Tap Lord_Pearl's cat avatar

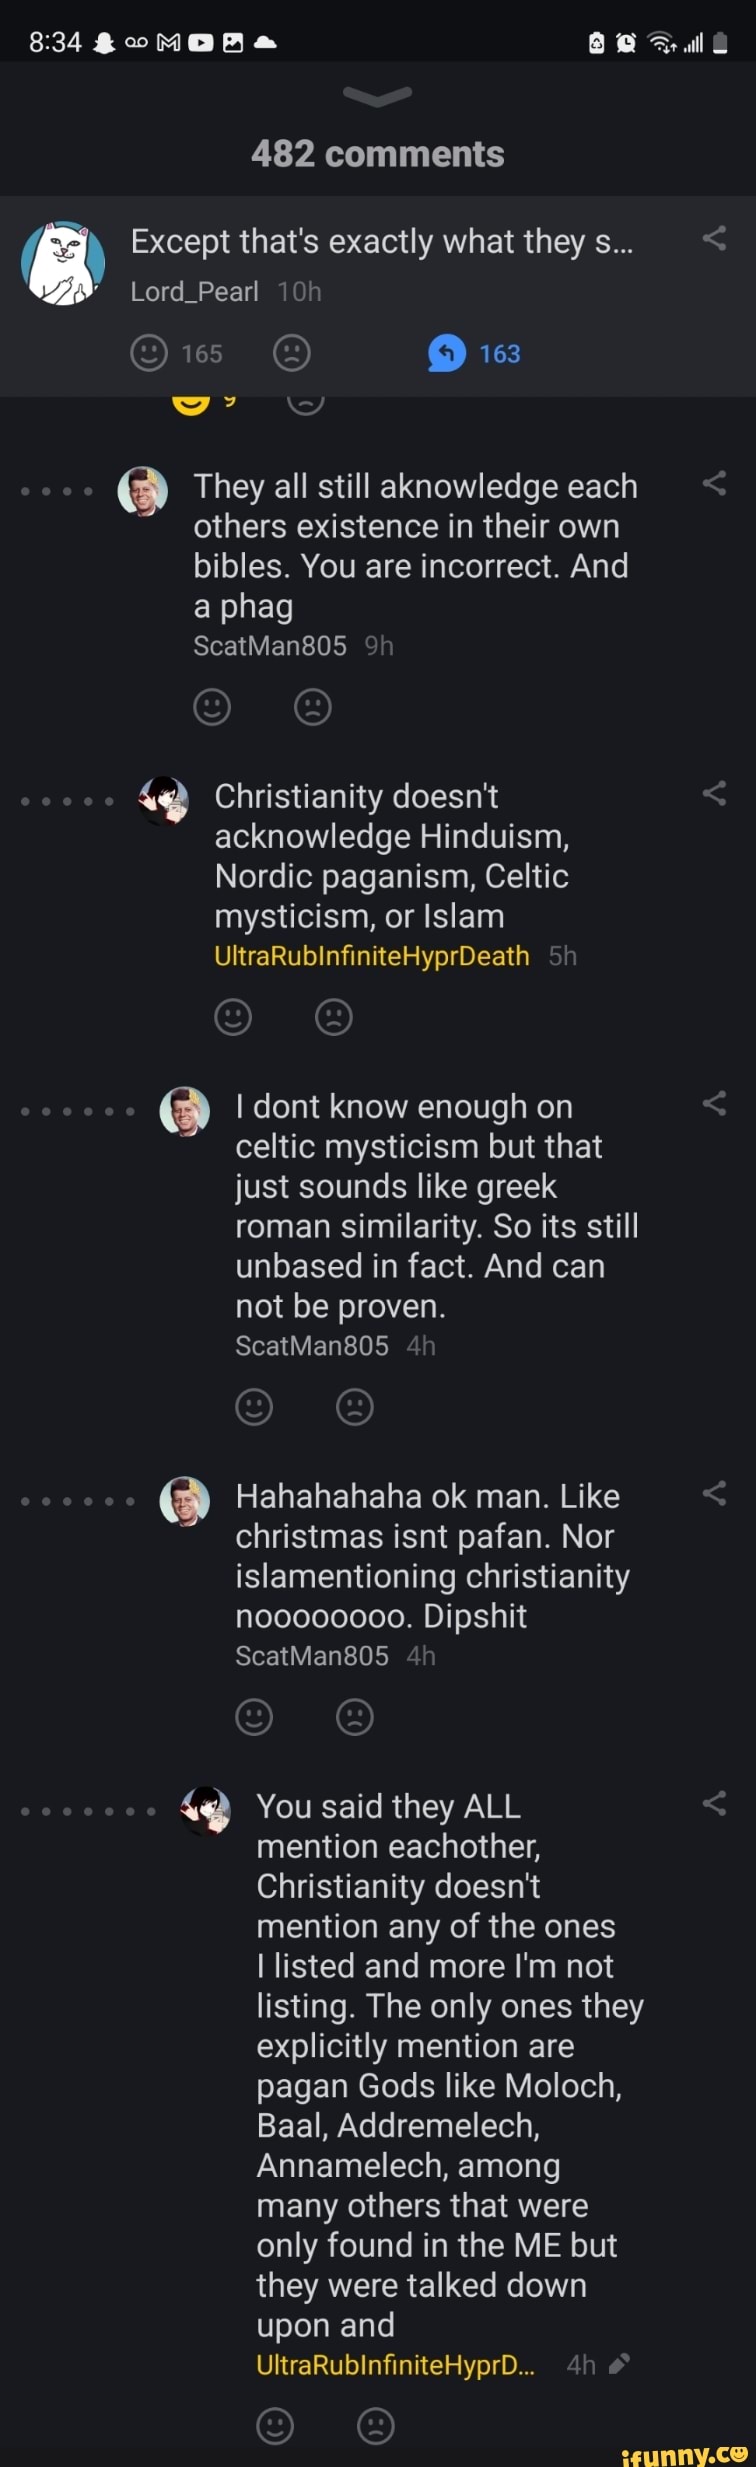(62, 262)
